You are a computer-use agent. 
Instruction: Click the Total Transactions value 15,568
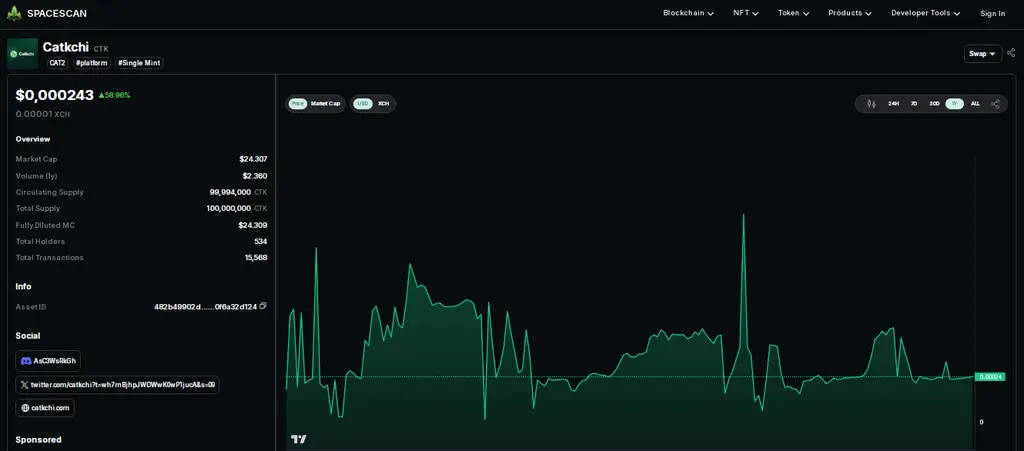(256, 258)
